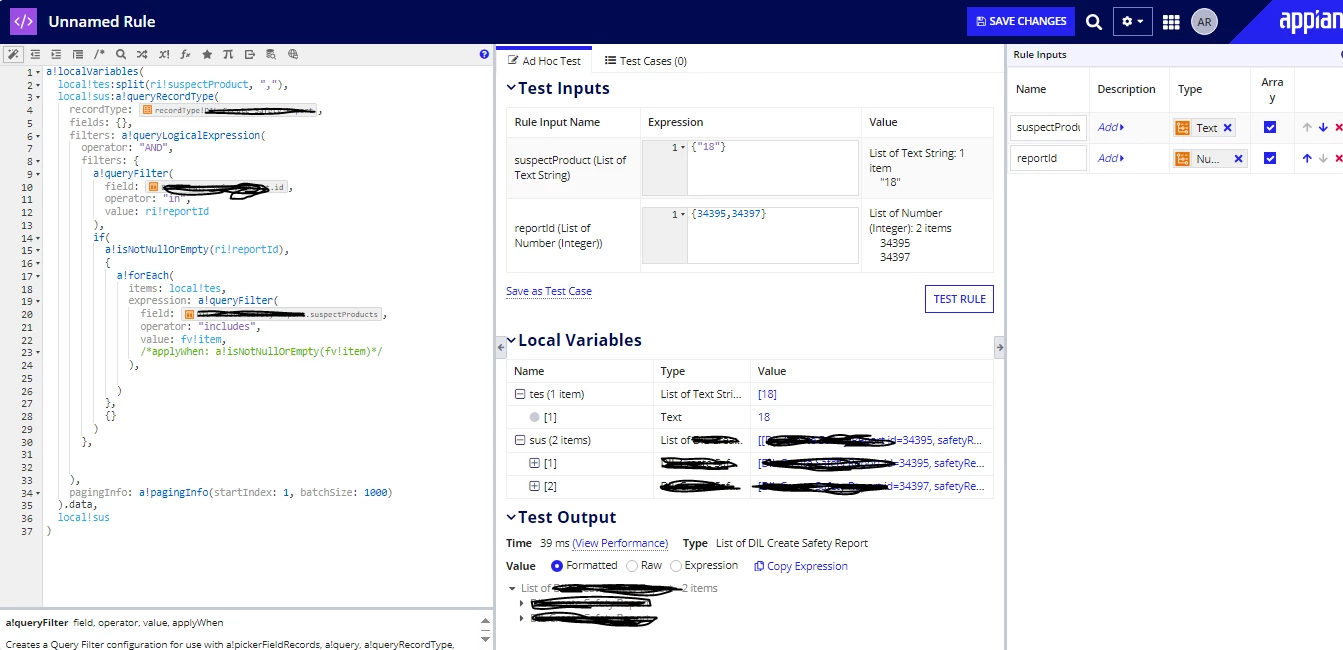
Task: Click reportId name input field
Action: (1048, 158)
